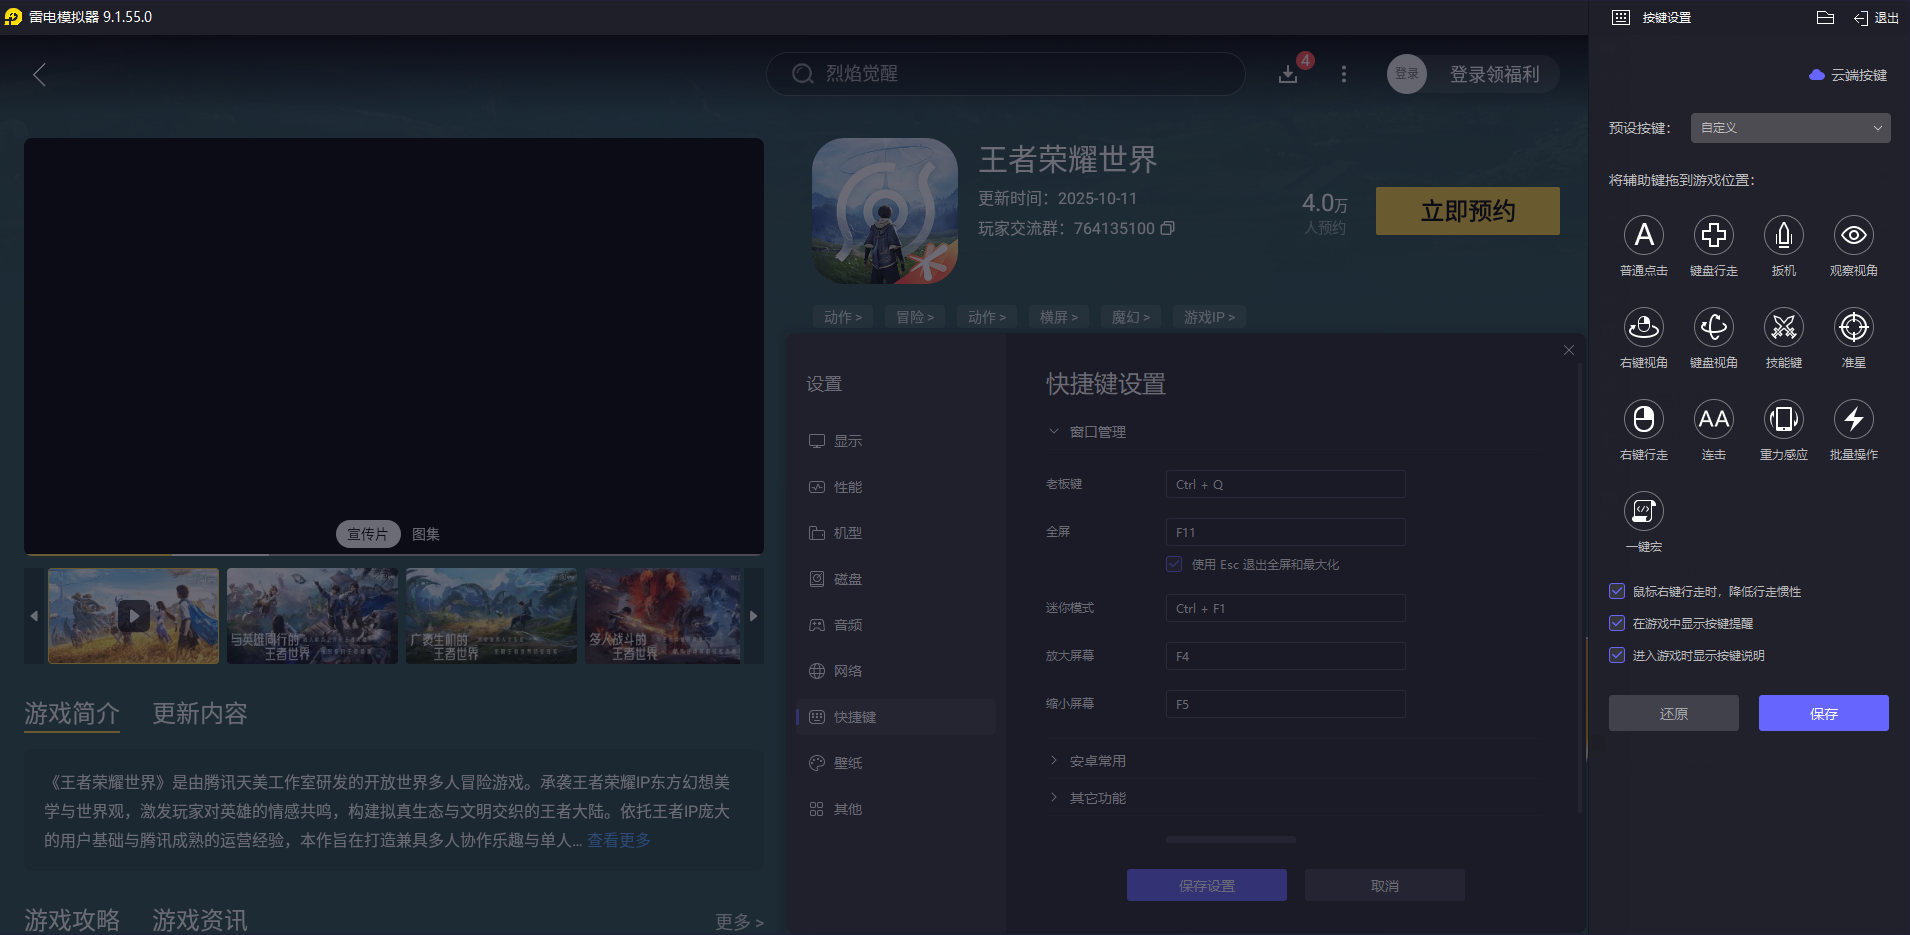Select the 重力感应 gravity sensor icon
Image resolution: width=1910 pixels, height=935 pixels.
[x=1783, y=420]
